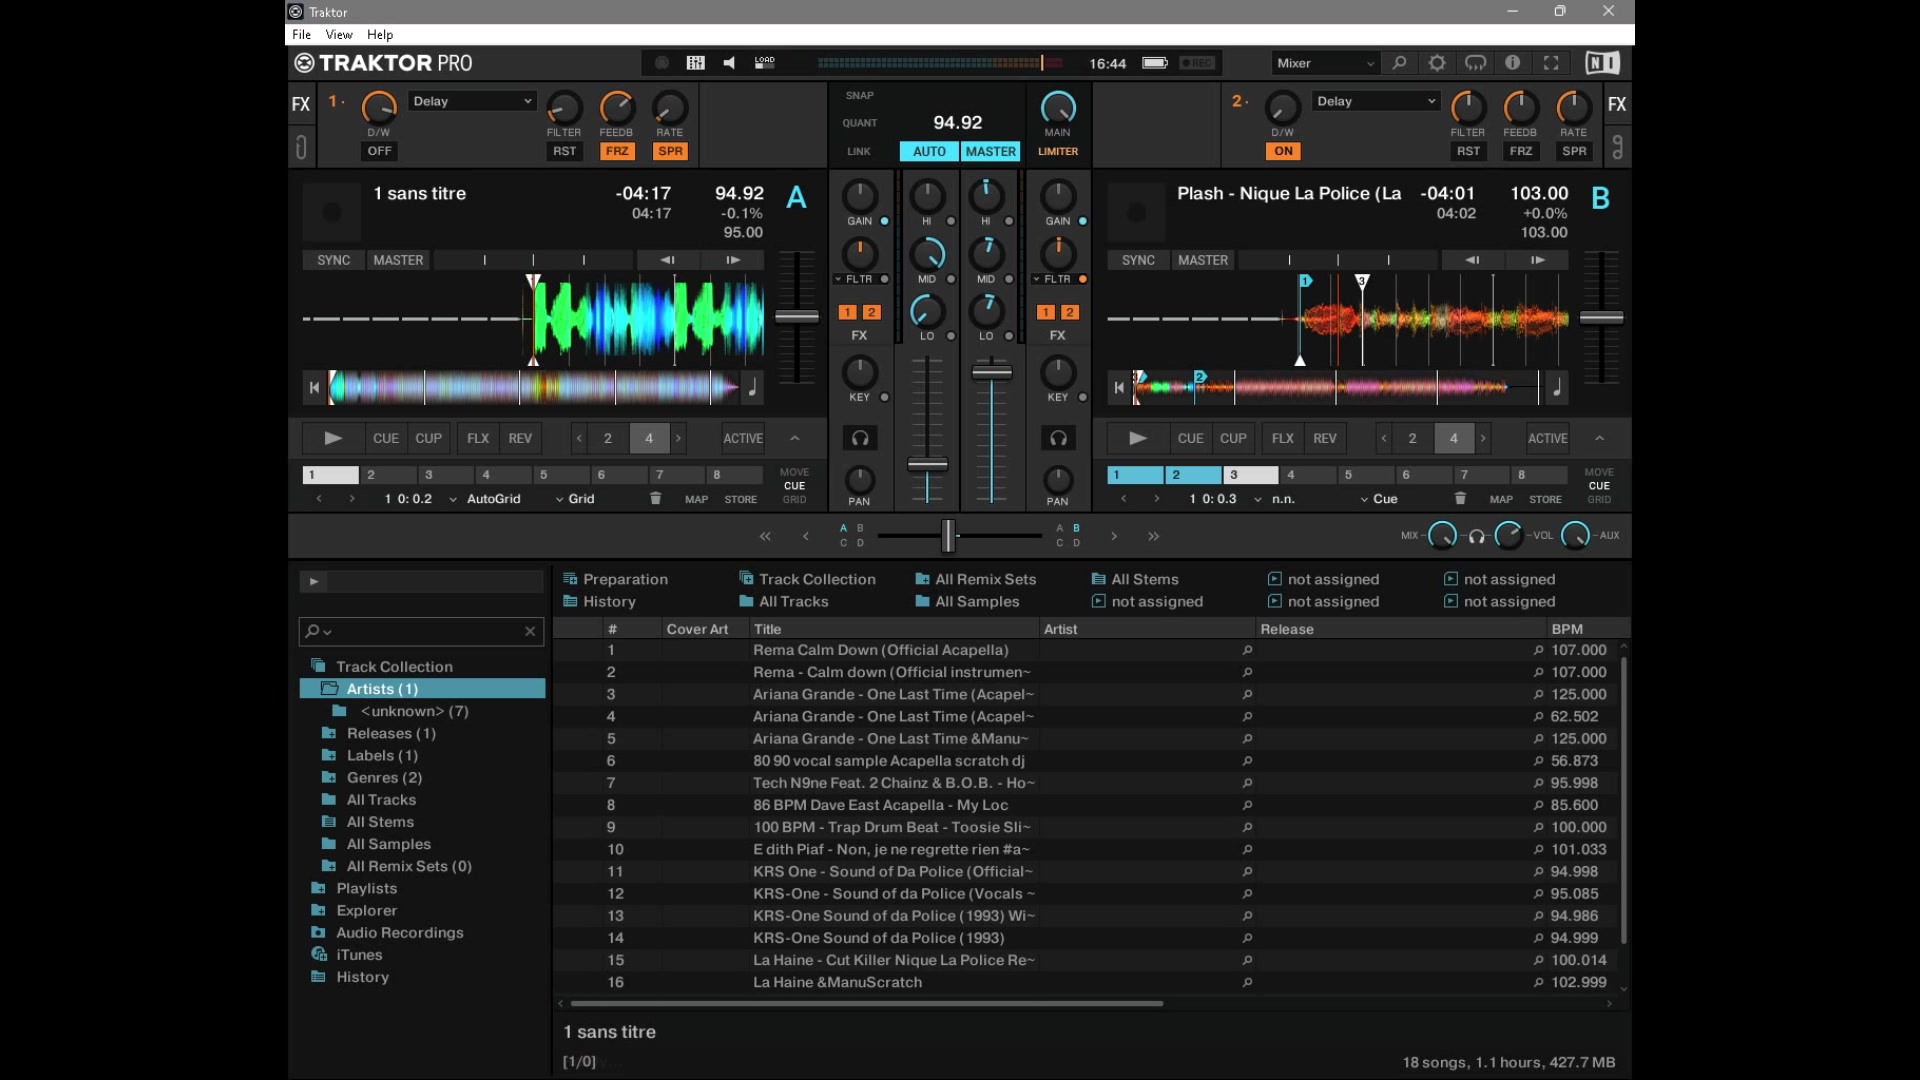Open the left FX unit panel

pos(301,104)
